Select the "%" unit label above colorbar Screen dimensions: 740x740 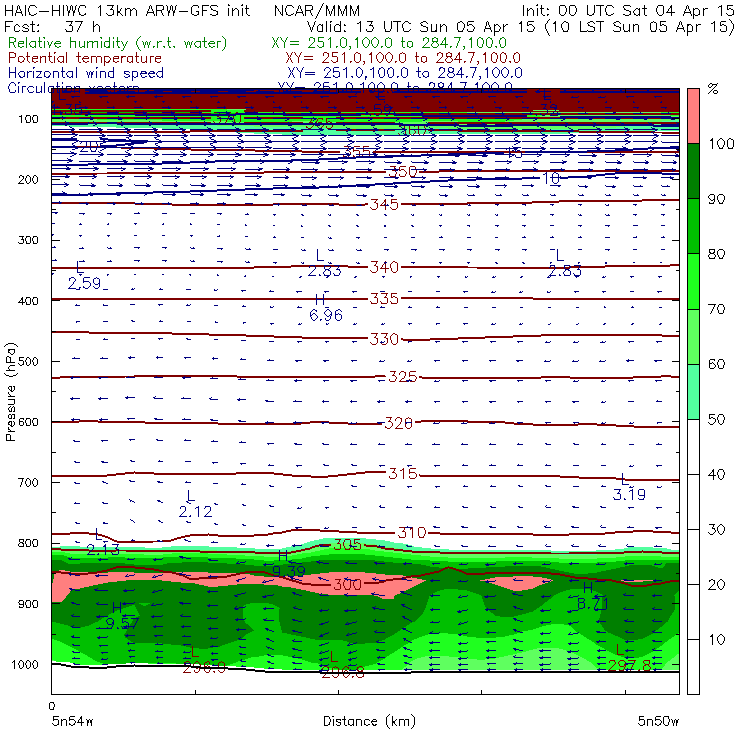pos(713,89)
